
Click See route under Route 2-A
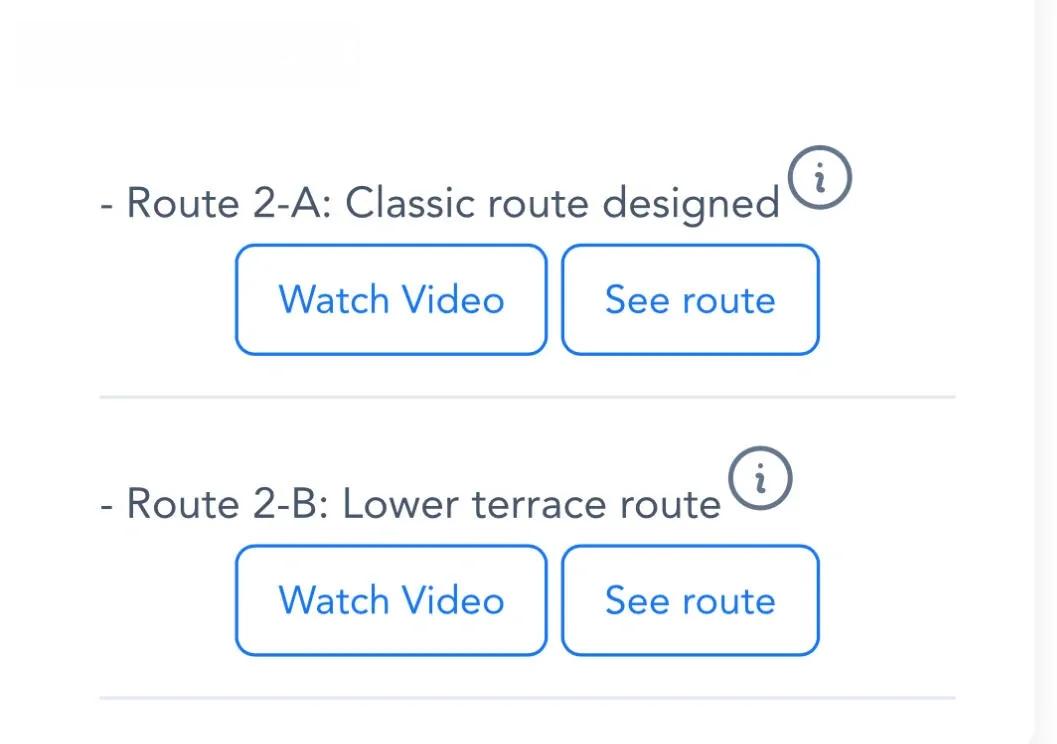pyautogui.click(x=690, y=300)
